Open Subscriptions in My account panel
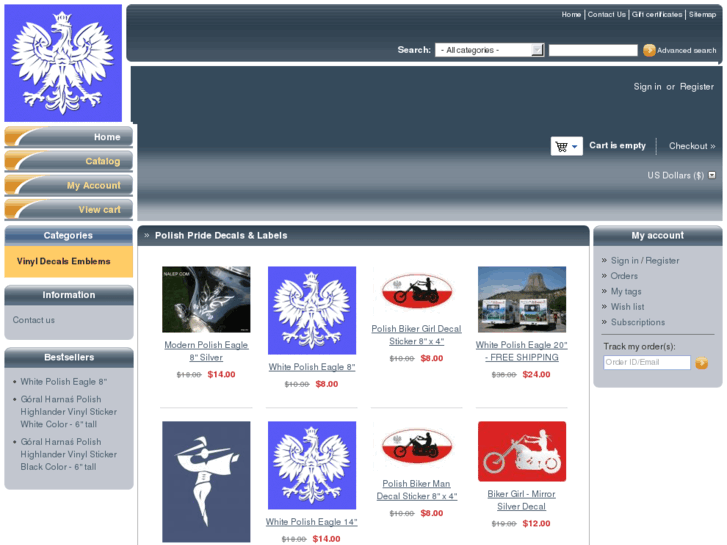Image resolution: width=727 pixels, height=545 pixels. (x=638, y=322)
